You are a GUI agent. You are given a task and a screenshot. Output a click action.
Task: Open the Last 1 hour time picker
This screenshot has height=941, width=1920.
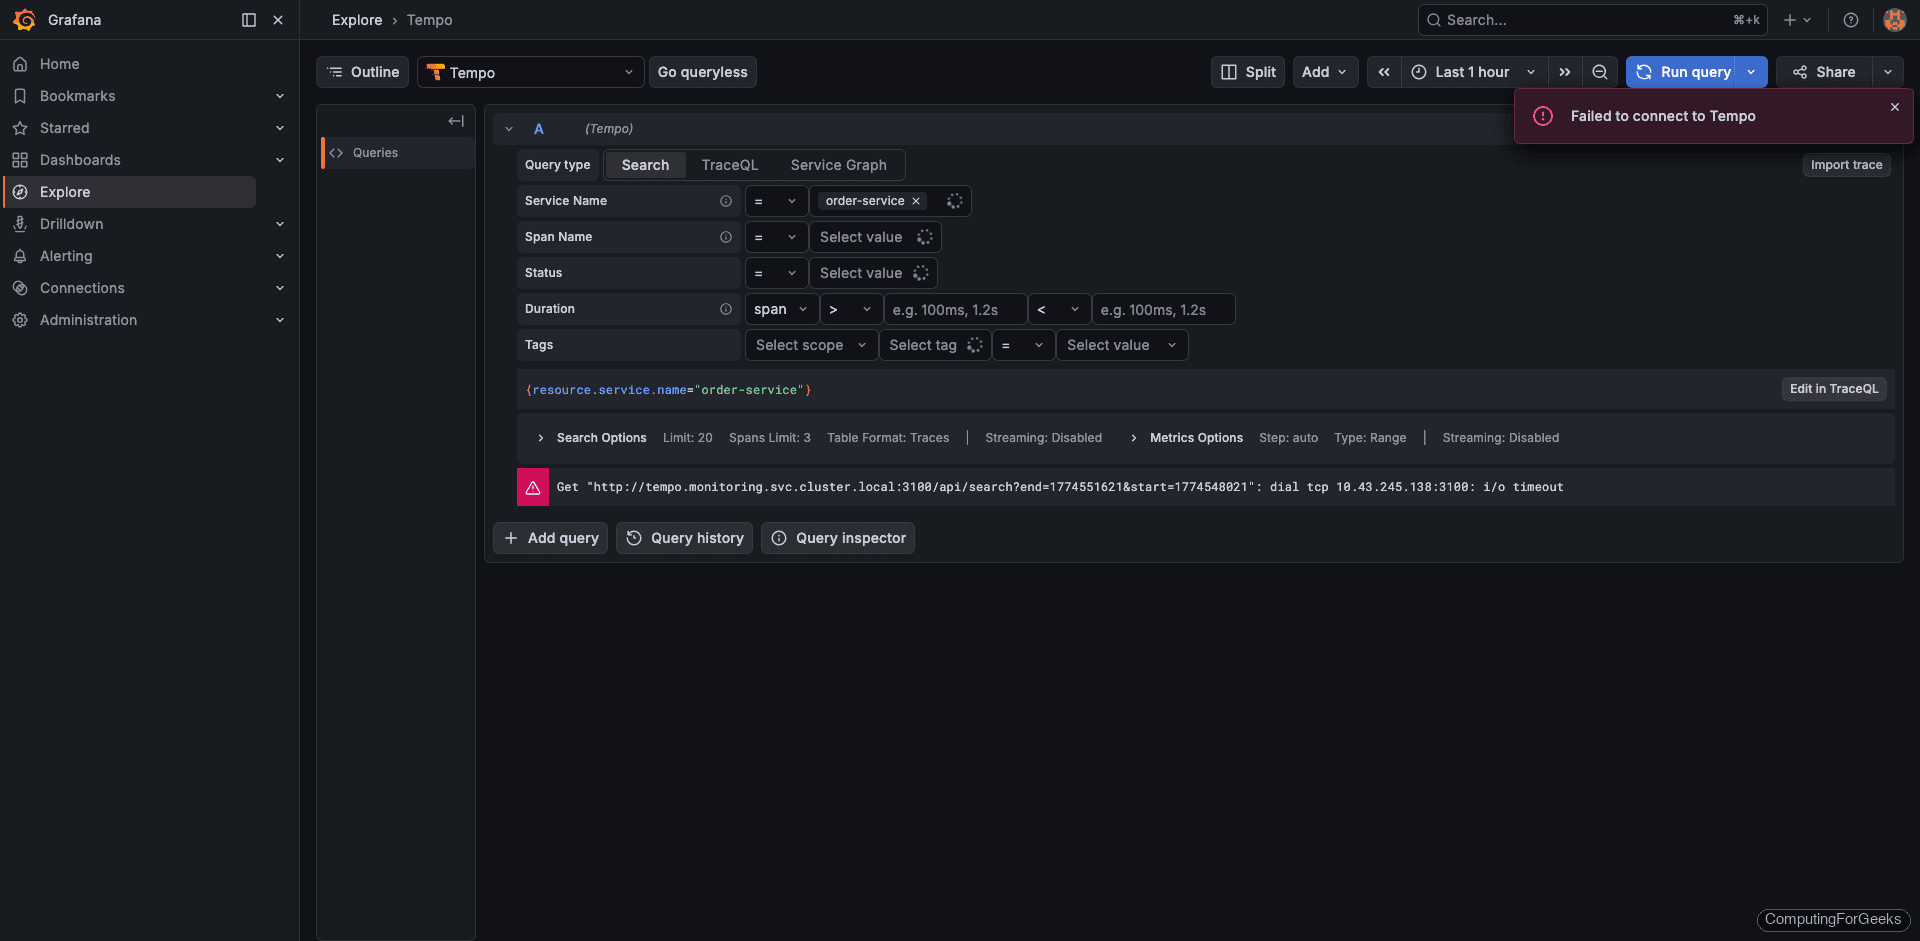click(x=1471, y=71)
